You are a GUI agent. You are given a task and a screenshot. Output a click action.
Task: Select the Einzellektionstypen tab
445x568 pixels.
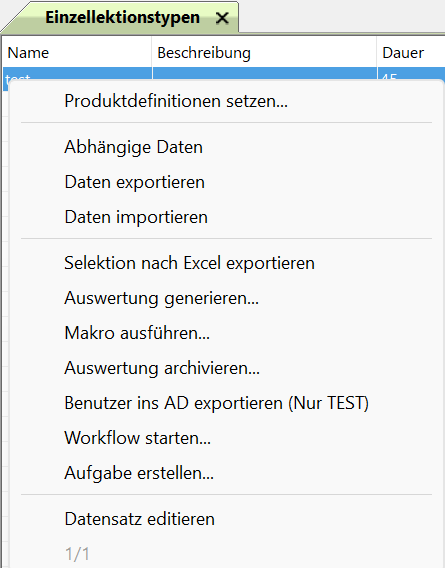point(122,17)
